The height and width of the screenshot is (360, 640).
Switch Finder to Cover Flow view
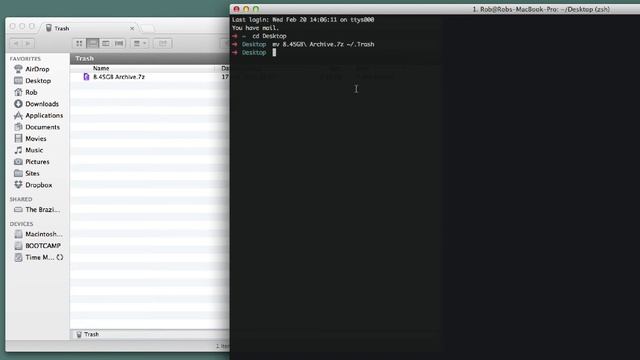(x=119, y=43)
